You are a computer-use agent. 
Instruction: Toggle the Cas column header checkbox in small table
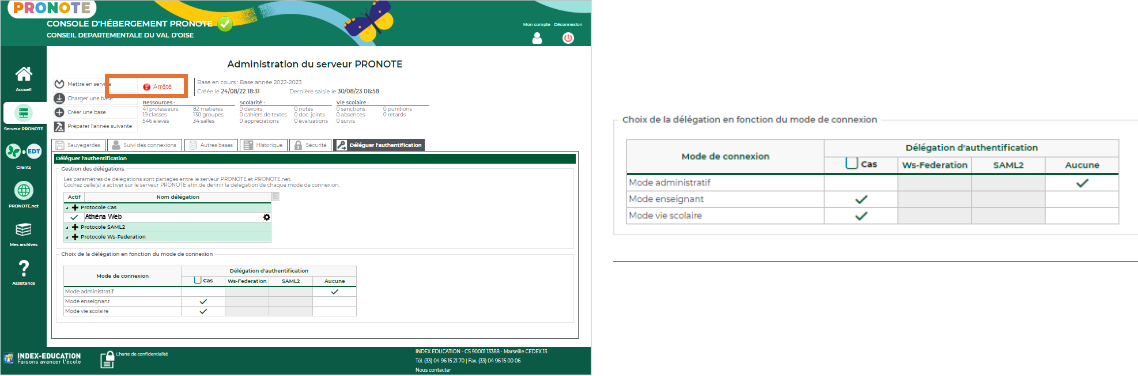pos(198,281)
